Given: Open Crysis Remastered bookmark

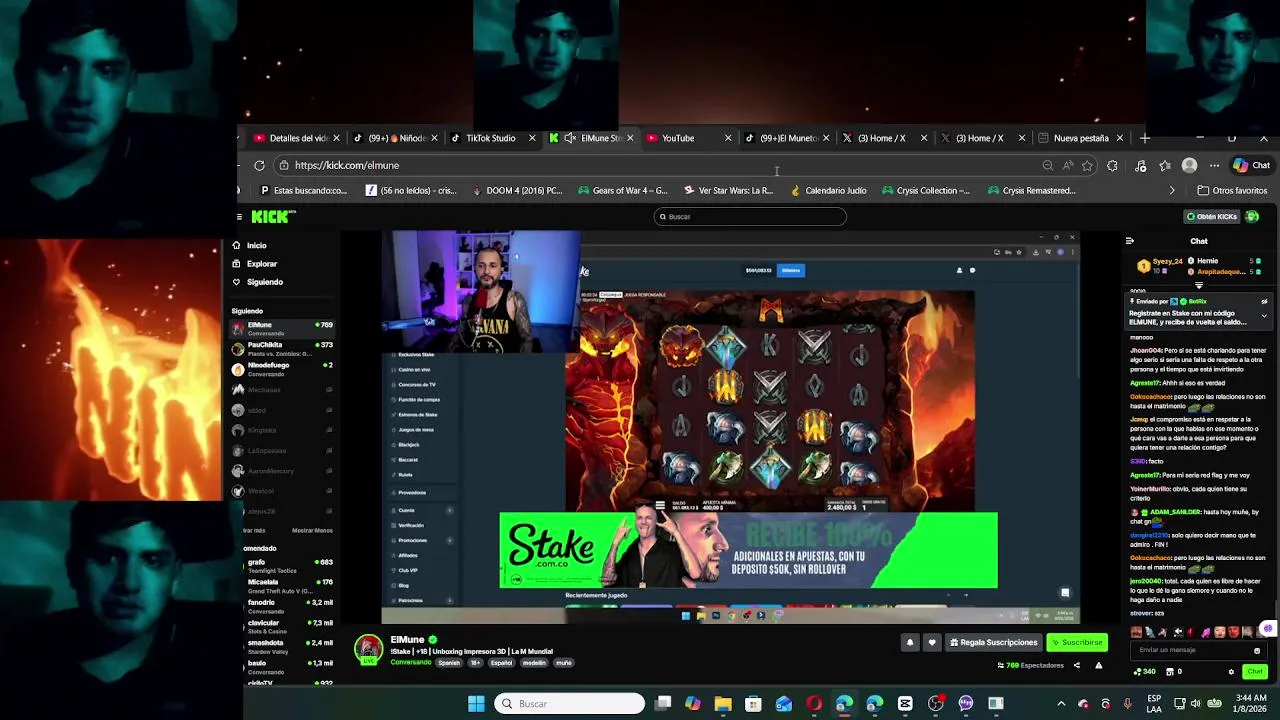Looking at the screenshot, I should 1031,190.
